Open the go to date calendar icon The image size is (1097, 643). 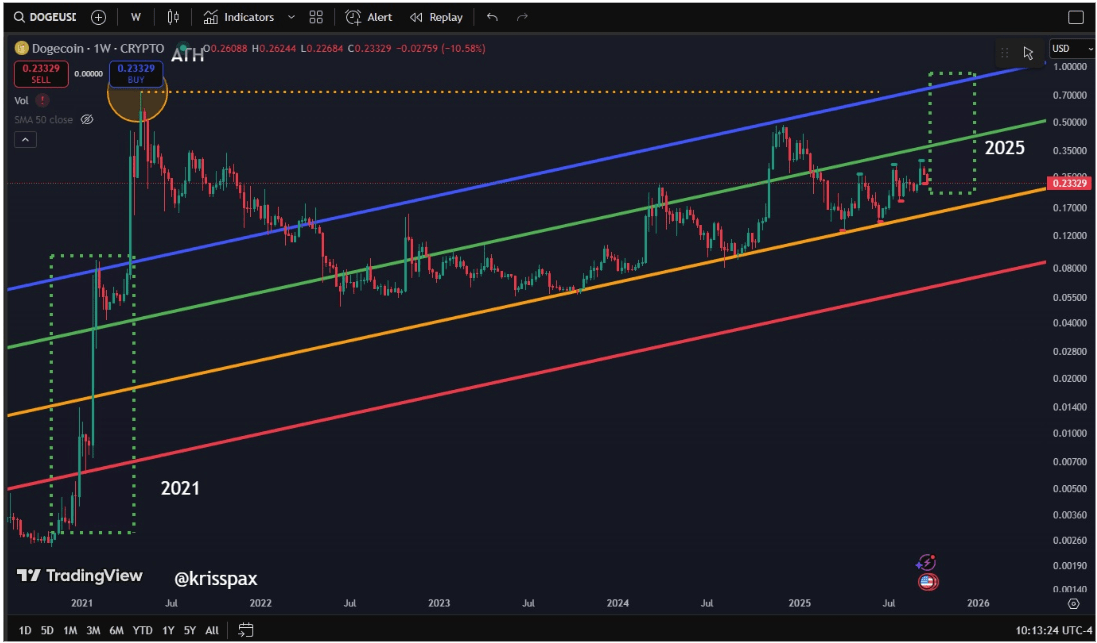pos(246,630)
